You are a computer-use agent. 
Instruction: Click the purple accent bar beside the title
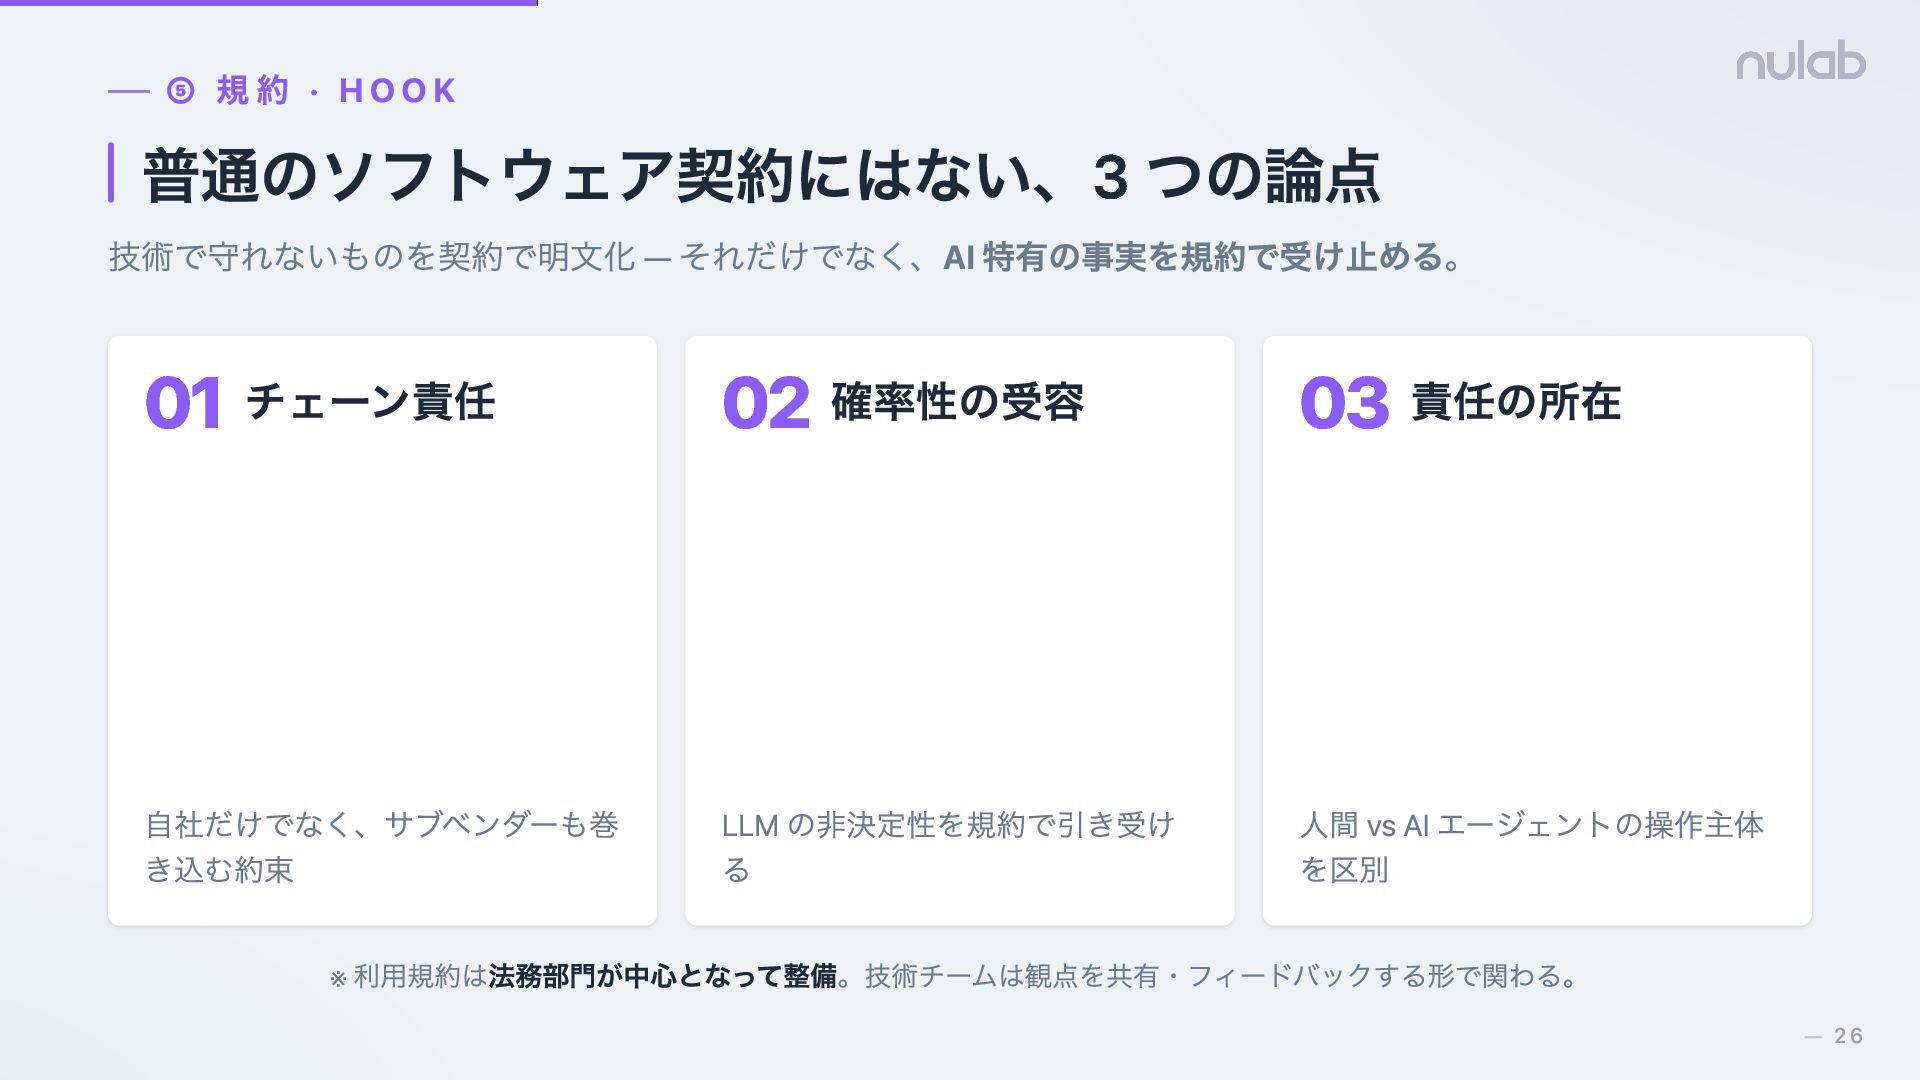click(111, 173)
